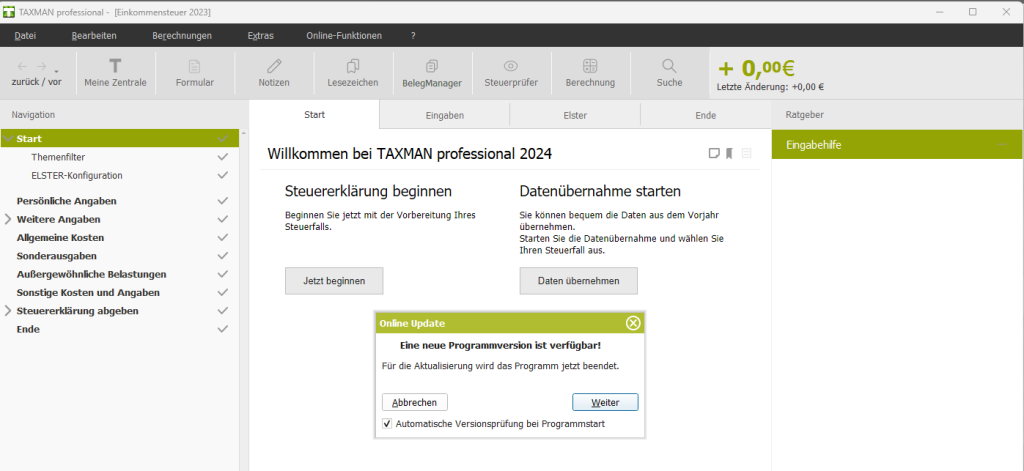The image size is (1024, 471).
Task: Click the checkmark beside the Ende navigation item
Action: pyautogui.click(x=223, y=329)
